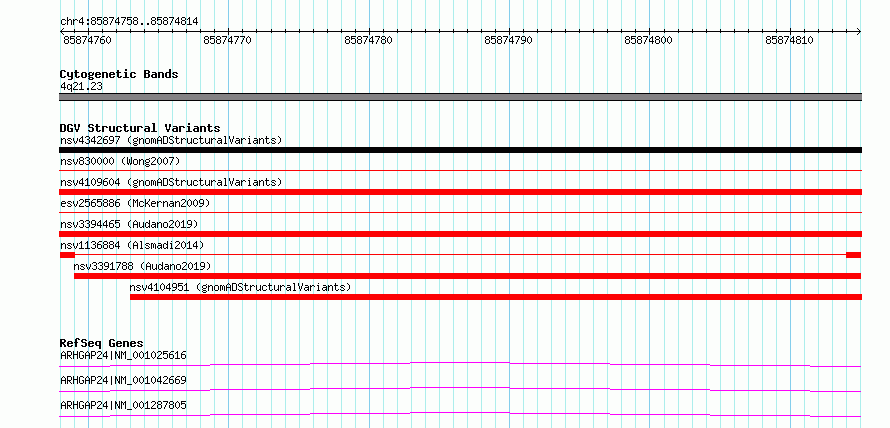This screenshot has height=428, width=890.
Task: Select the magenta NM_001042669 transcript line
Action: pos(460,389)
